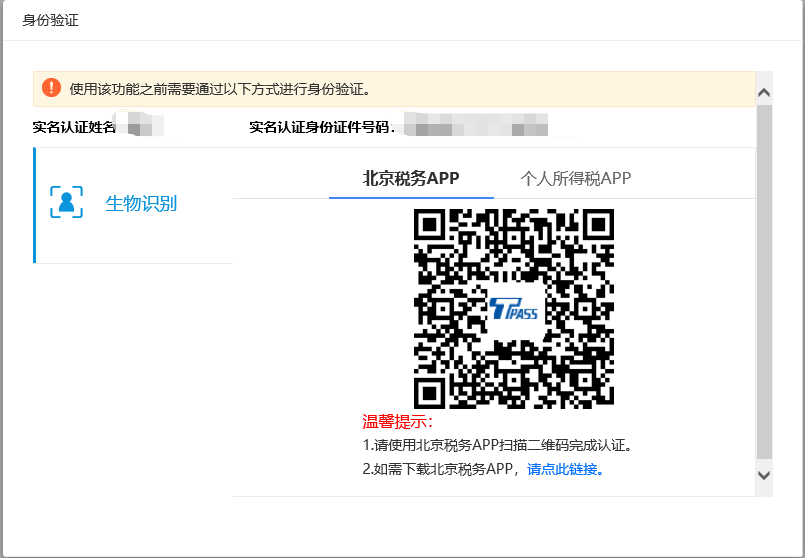Click the biometric face recognition icon

point(66,202)
